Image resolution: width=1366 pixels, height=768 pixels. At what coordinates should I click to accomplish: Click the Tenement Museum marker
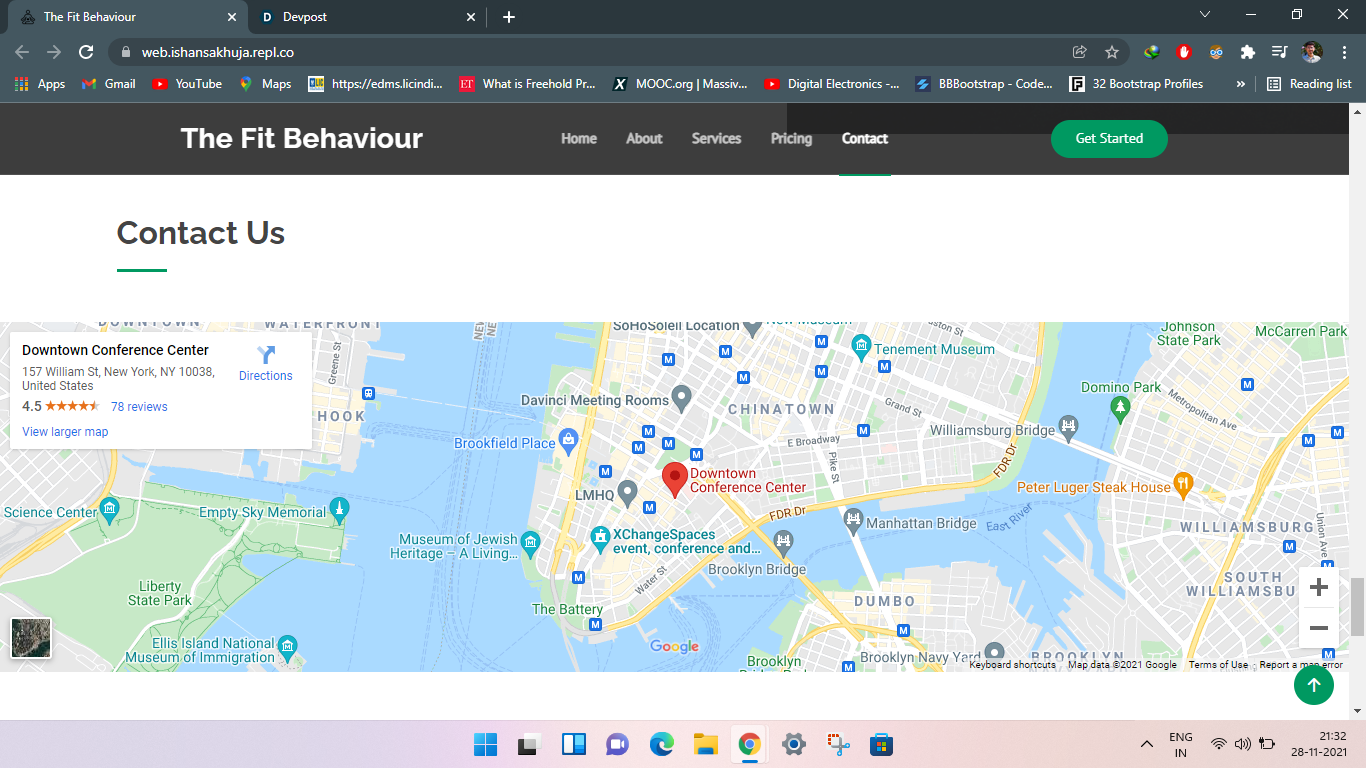861,347
